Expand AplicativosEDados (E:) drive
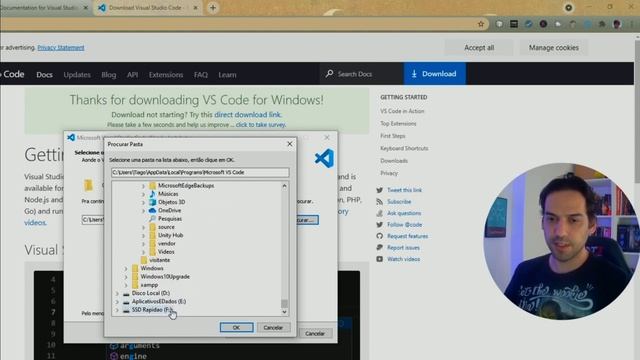This screenshot has height=360, width=640. coord(117,302)
